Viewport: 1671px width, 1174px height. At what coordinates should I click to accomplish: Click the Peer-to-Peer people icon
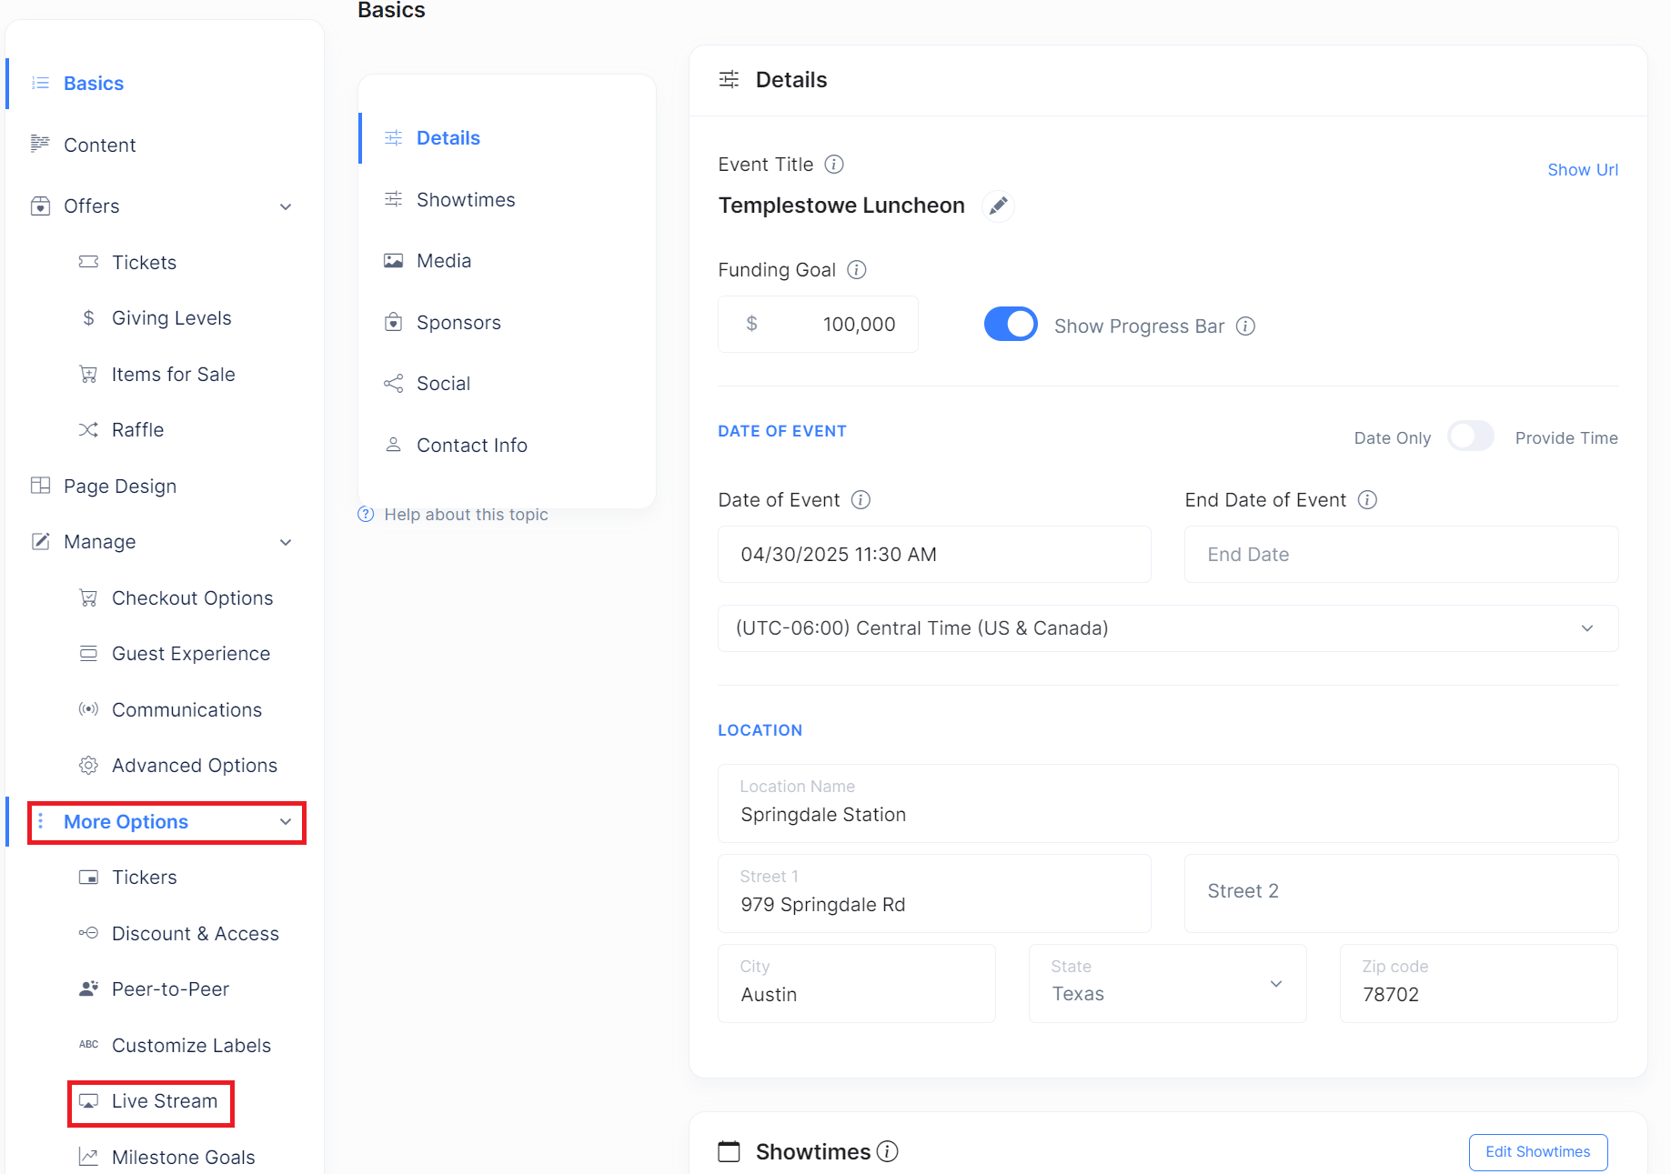[89, 989]
